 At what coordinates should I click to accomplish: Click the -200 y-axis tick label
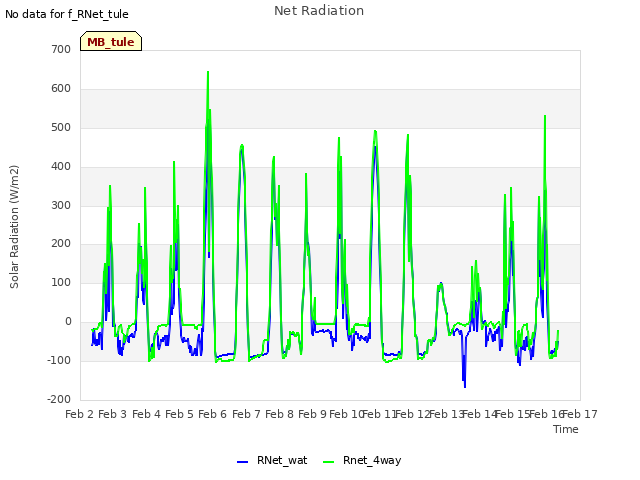tap(59, 399)
